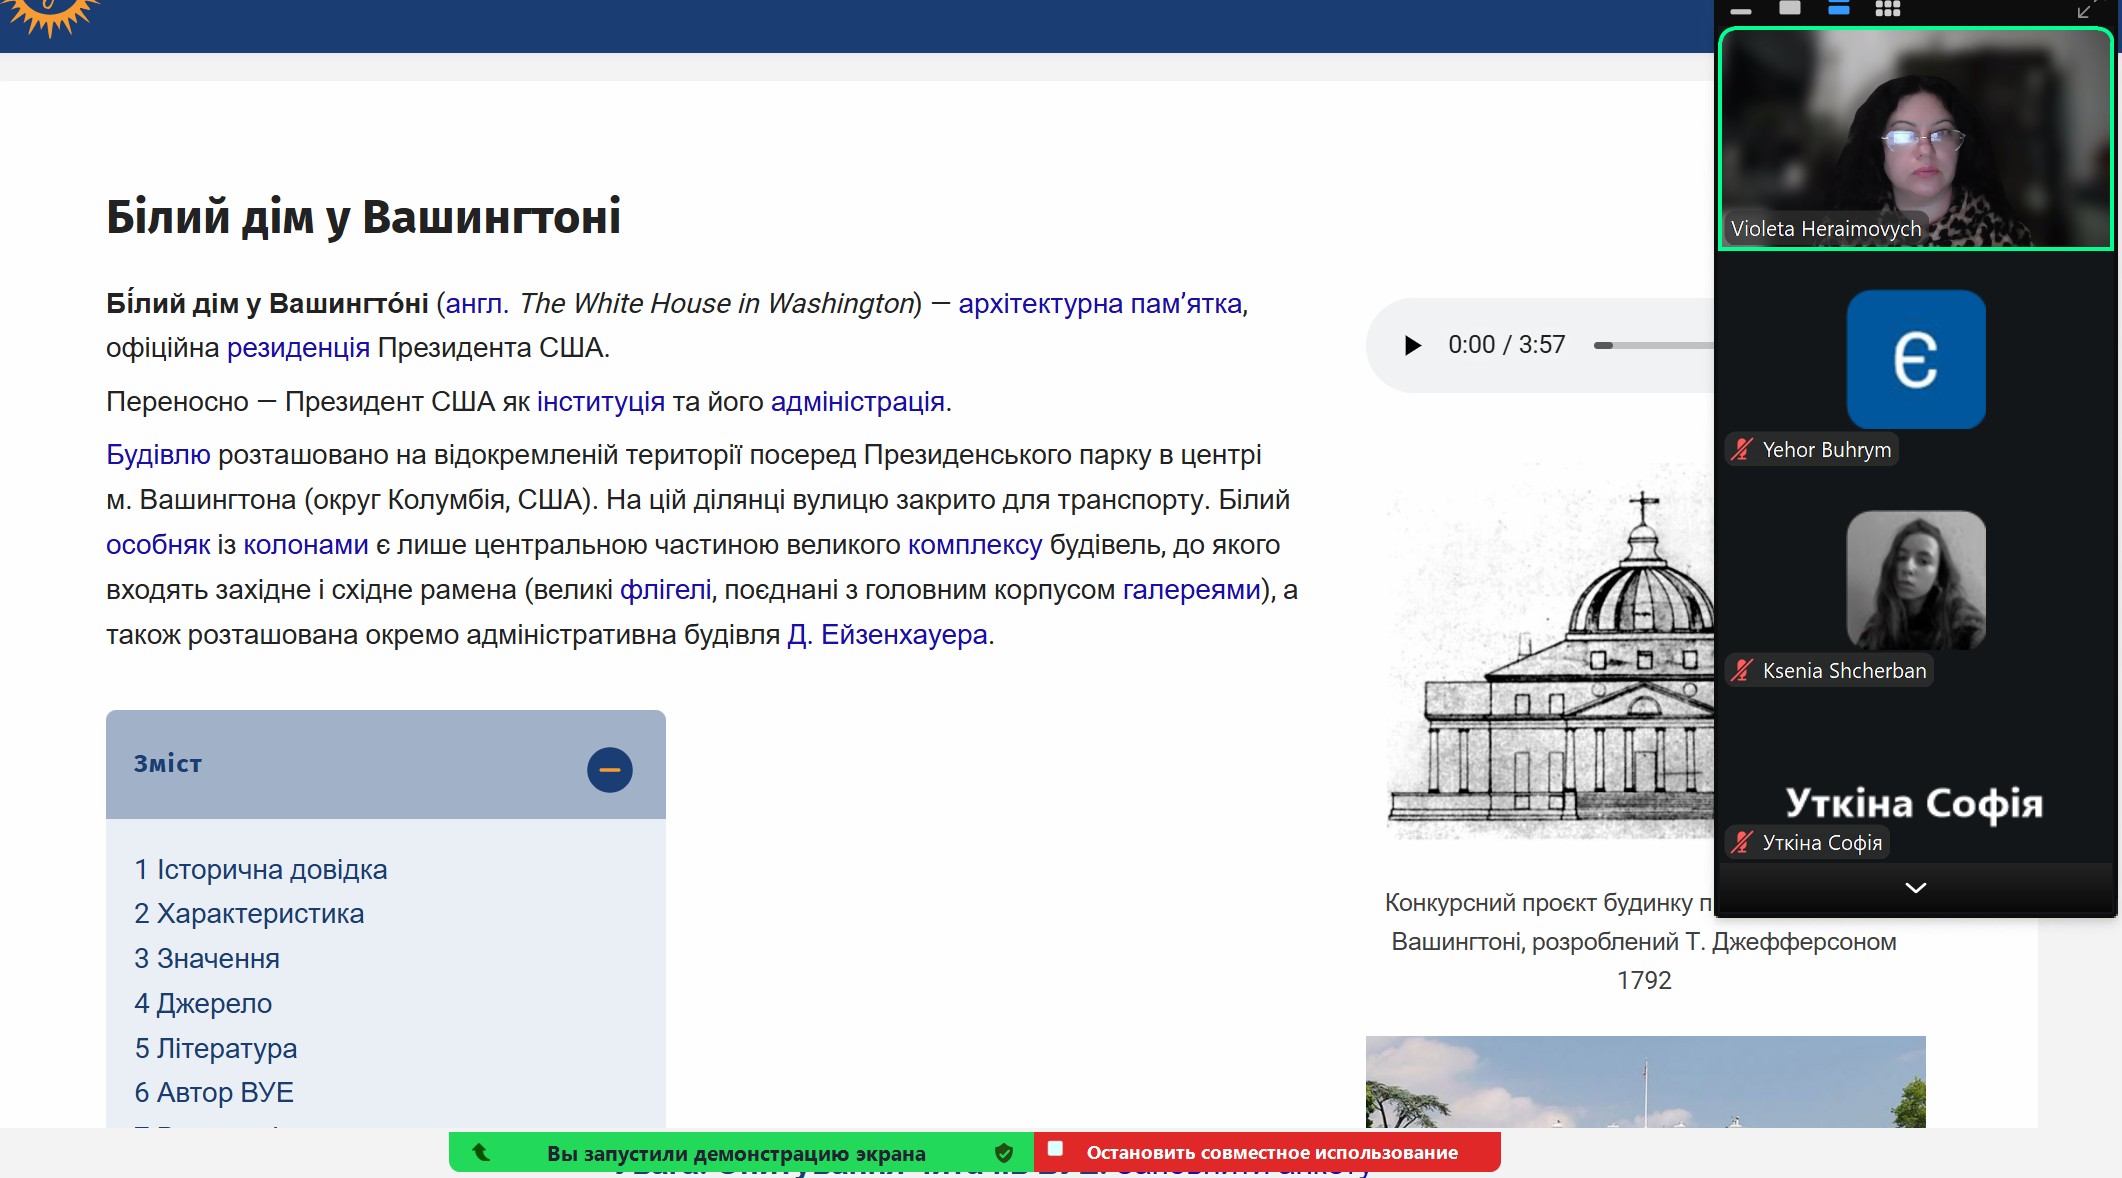Viewport: 2122px width, 1178px height.
Task: Switch to single active speaker view icon
Action: tap(1790, 9)
